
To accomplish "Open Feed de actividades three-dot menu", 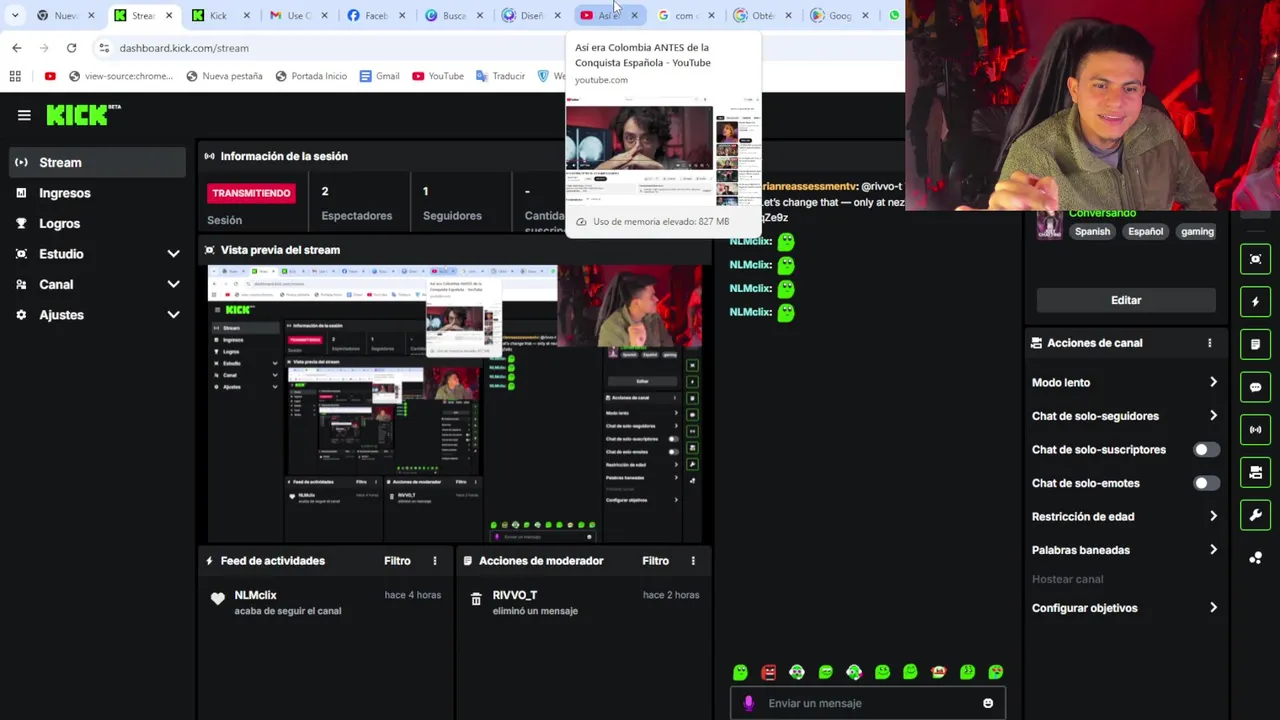I will click(434, 561).
